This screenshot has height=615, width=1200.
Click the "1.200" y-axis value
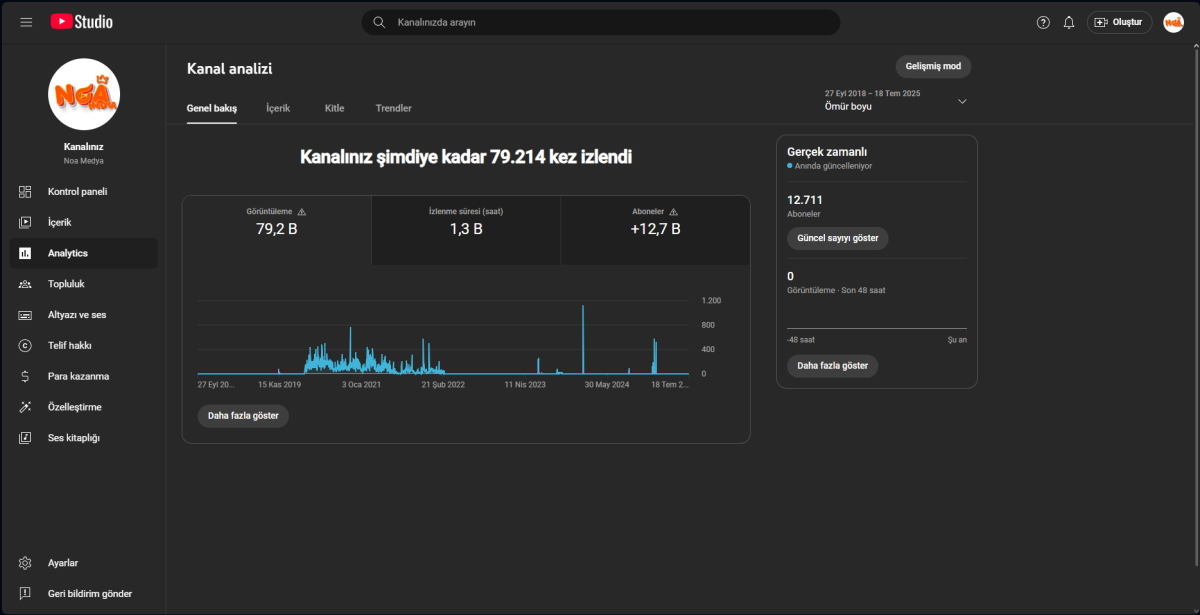[711, 301]
